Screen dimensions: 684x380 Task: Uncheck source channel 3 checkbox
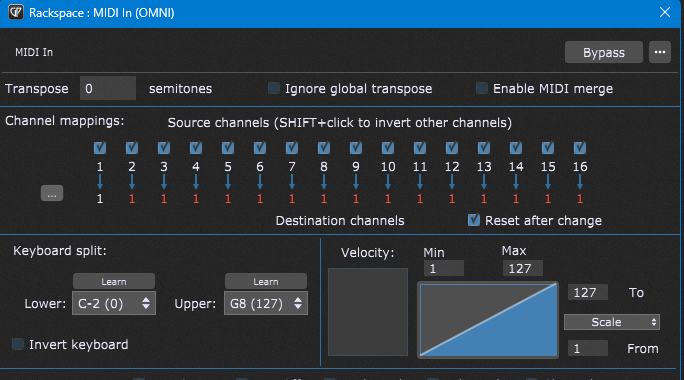tap(164, 147)
